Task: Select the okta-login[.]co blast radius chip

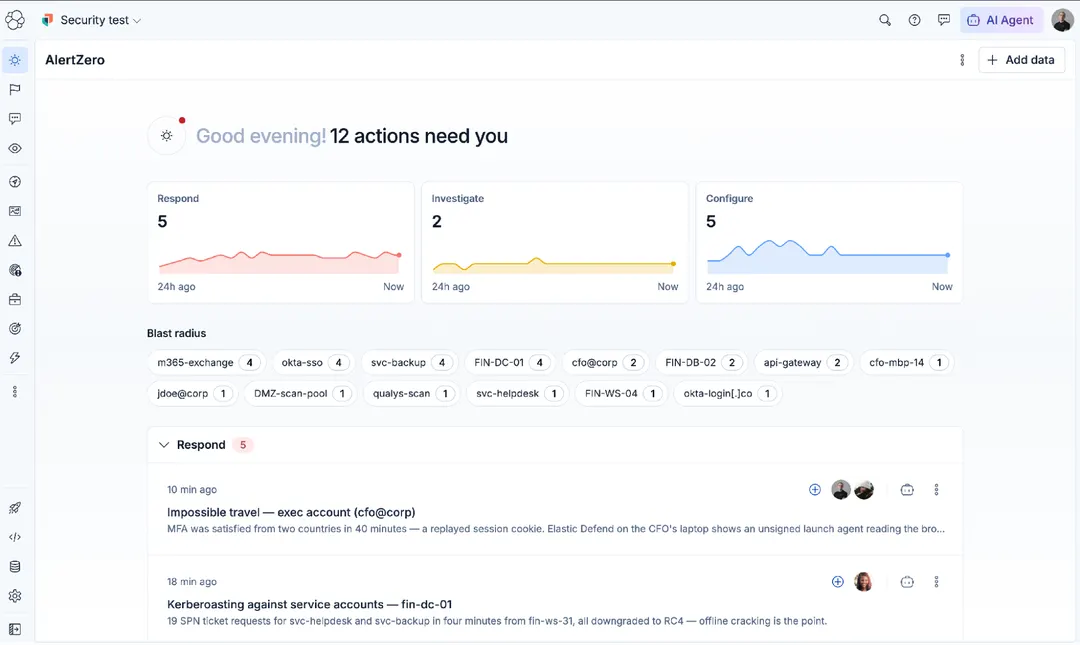Action: pos(727,393)
